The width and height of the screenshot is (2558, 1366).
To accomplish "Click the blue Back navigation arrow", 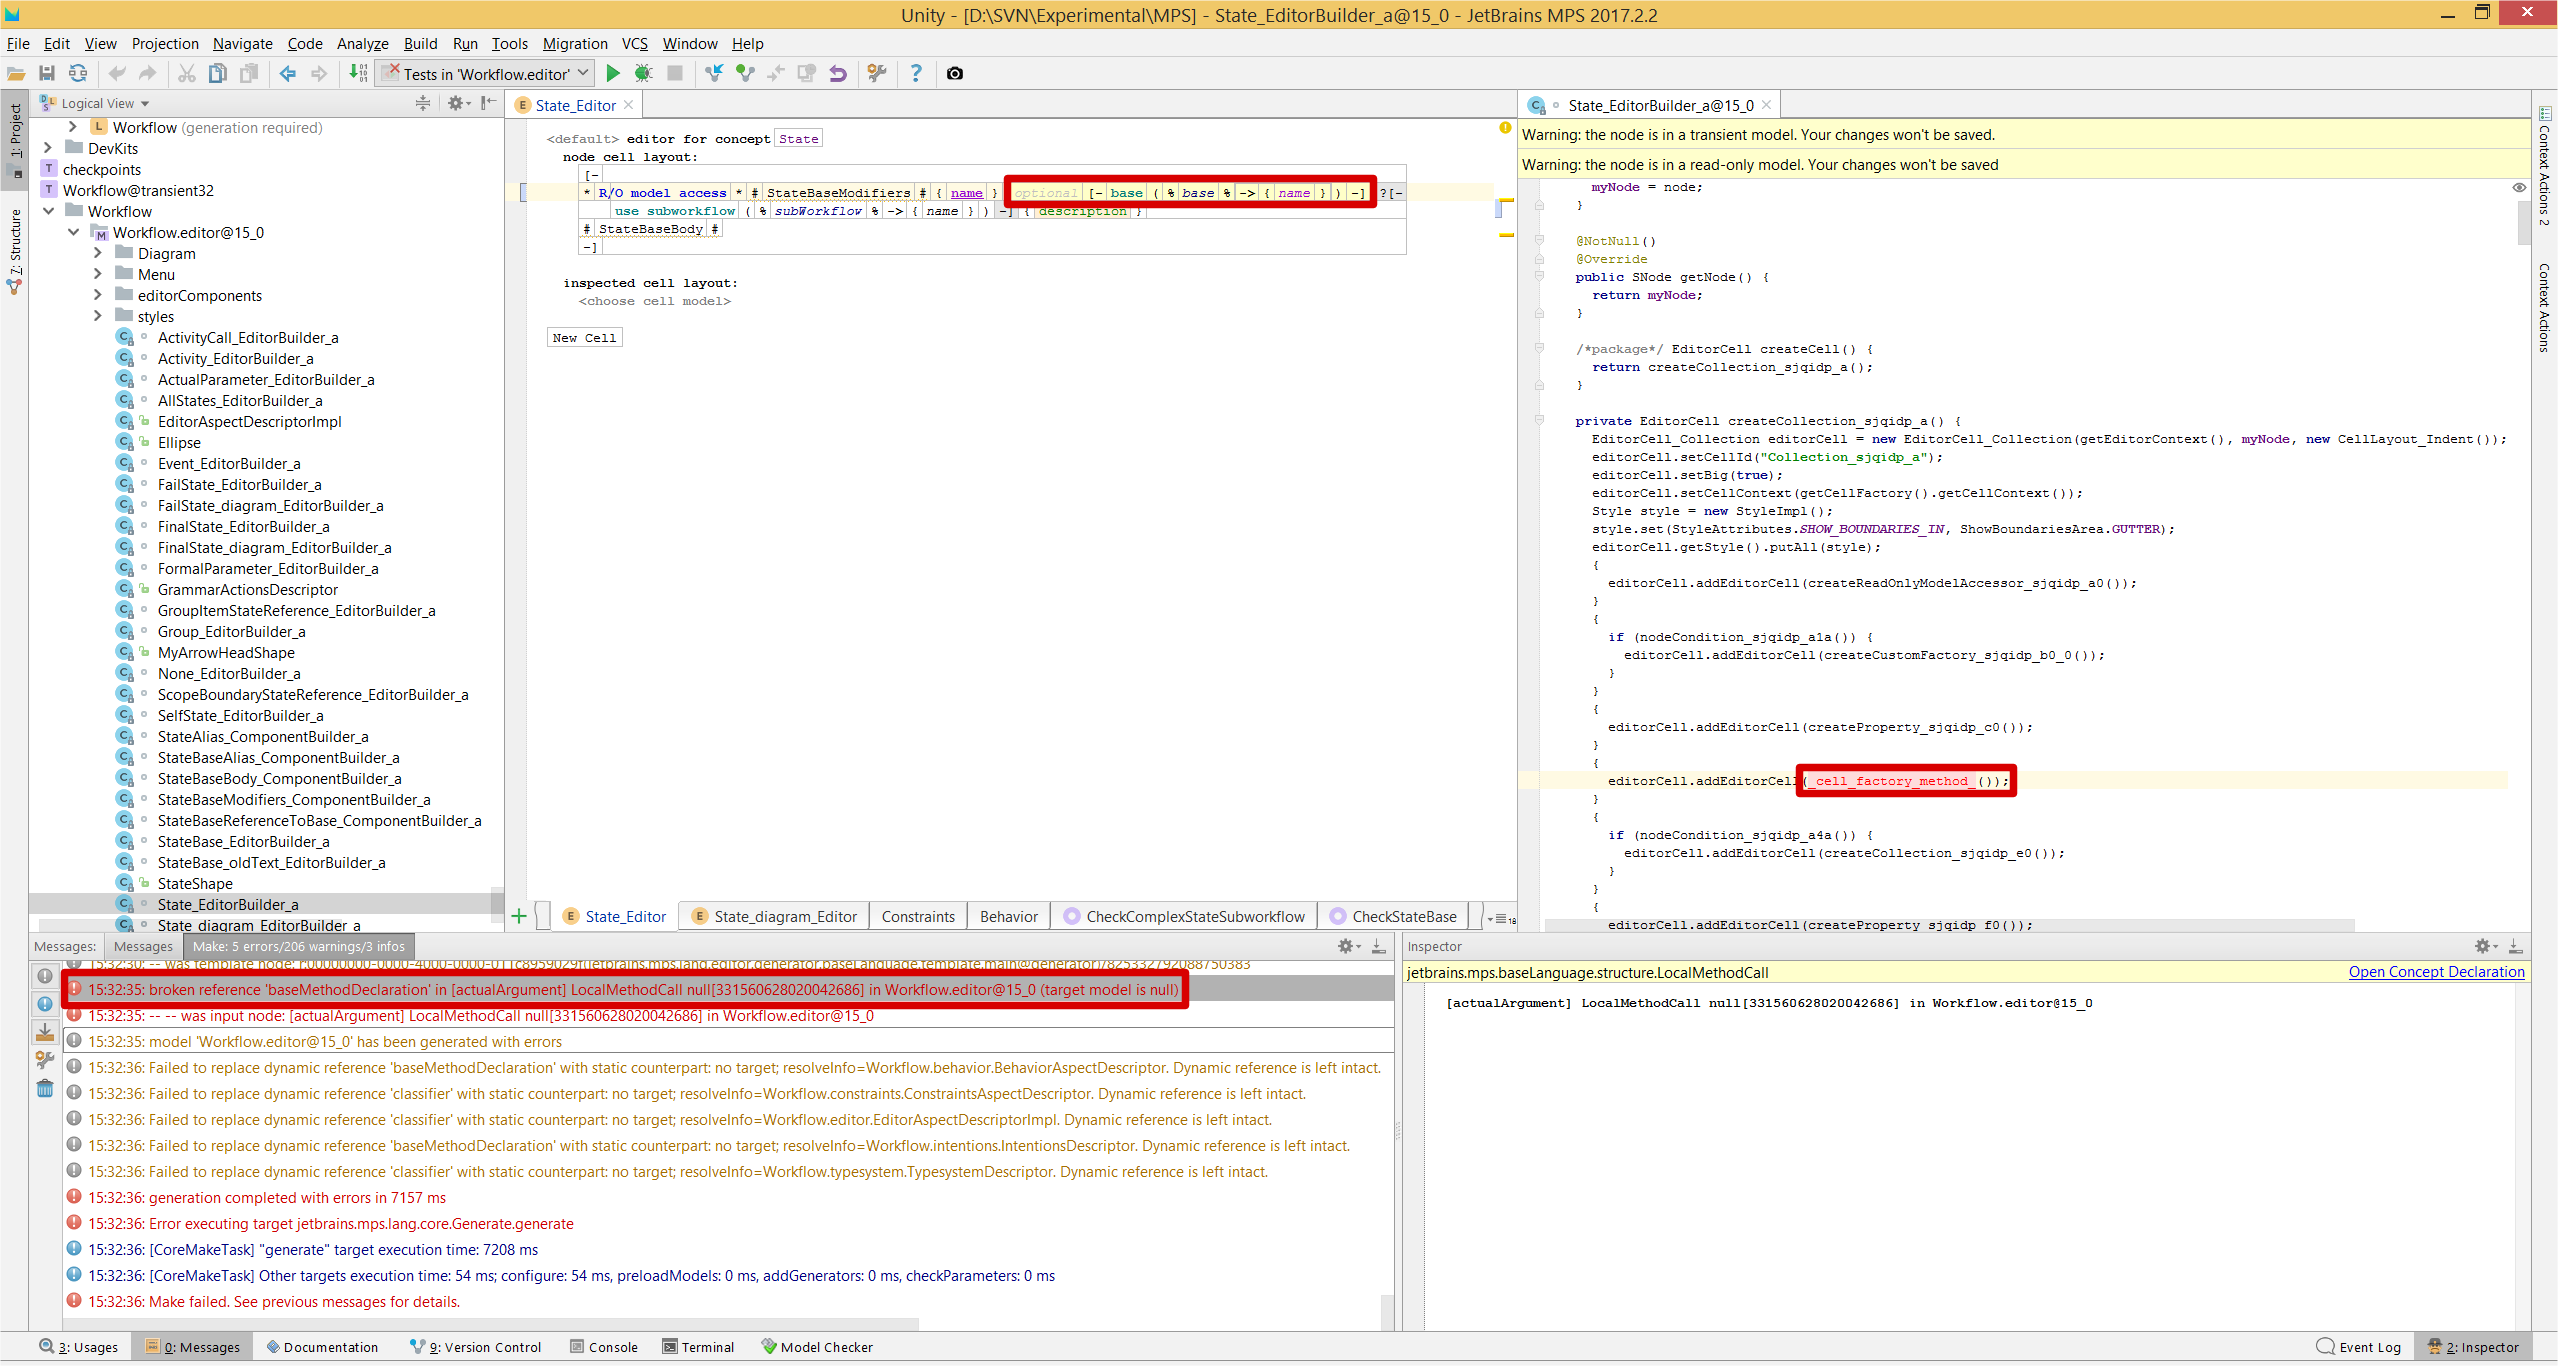I will point(288,73).
